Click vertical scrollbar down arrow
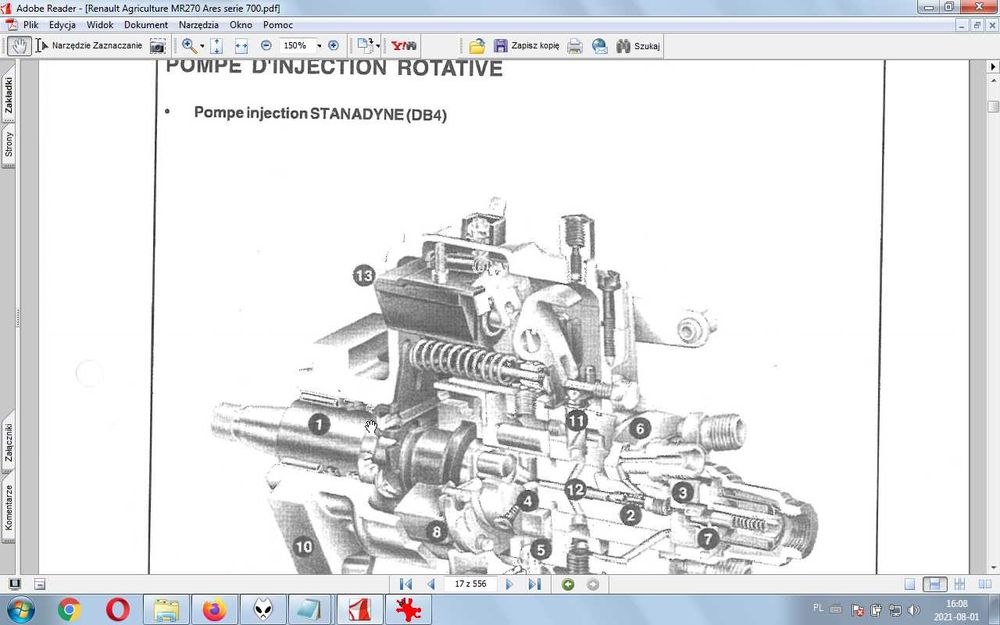1000x625 pixels. pyautogui.click(x=993, y=567)
